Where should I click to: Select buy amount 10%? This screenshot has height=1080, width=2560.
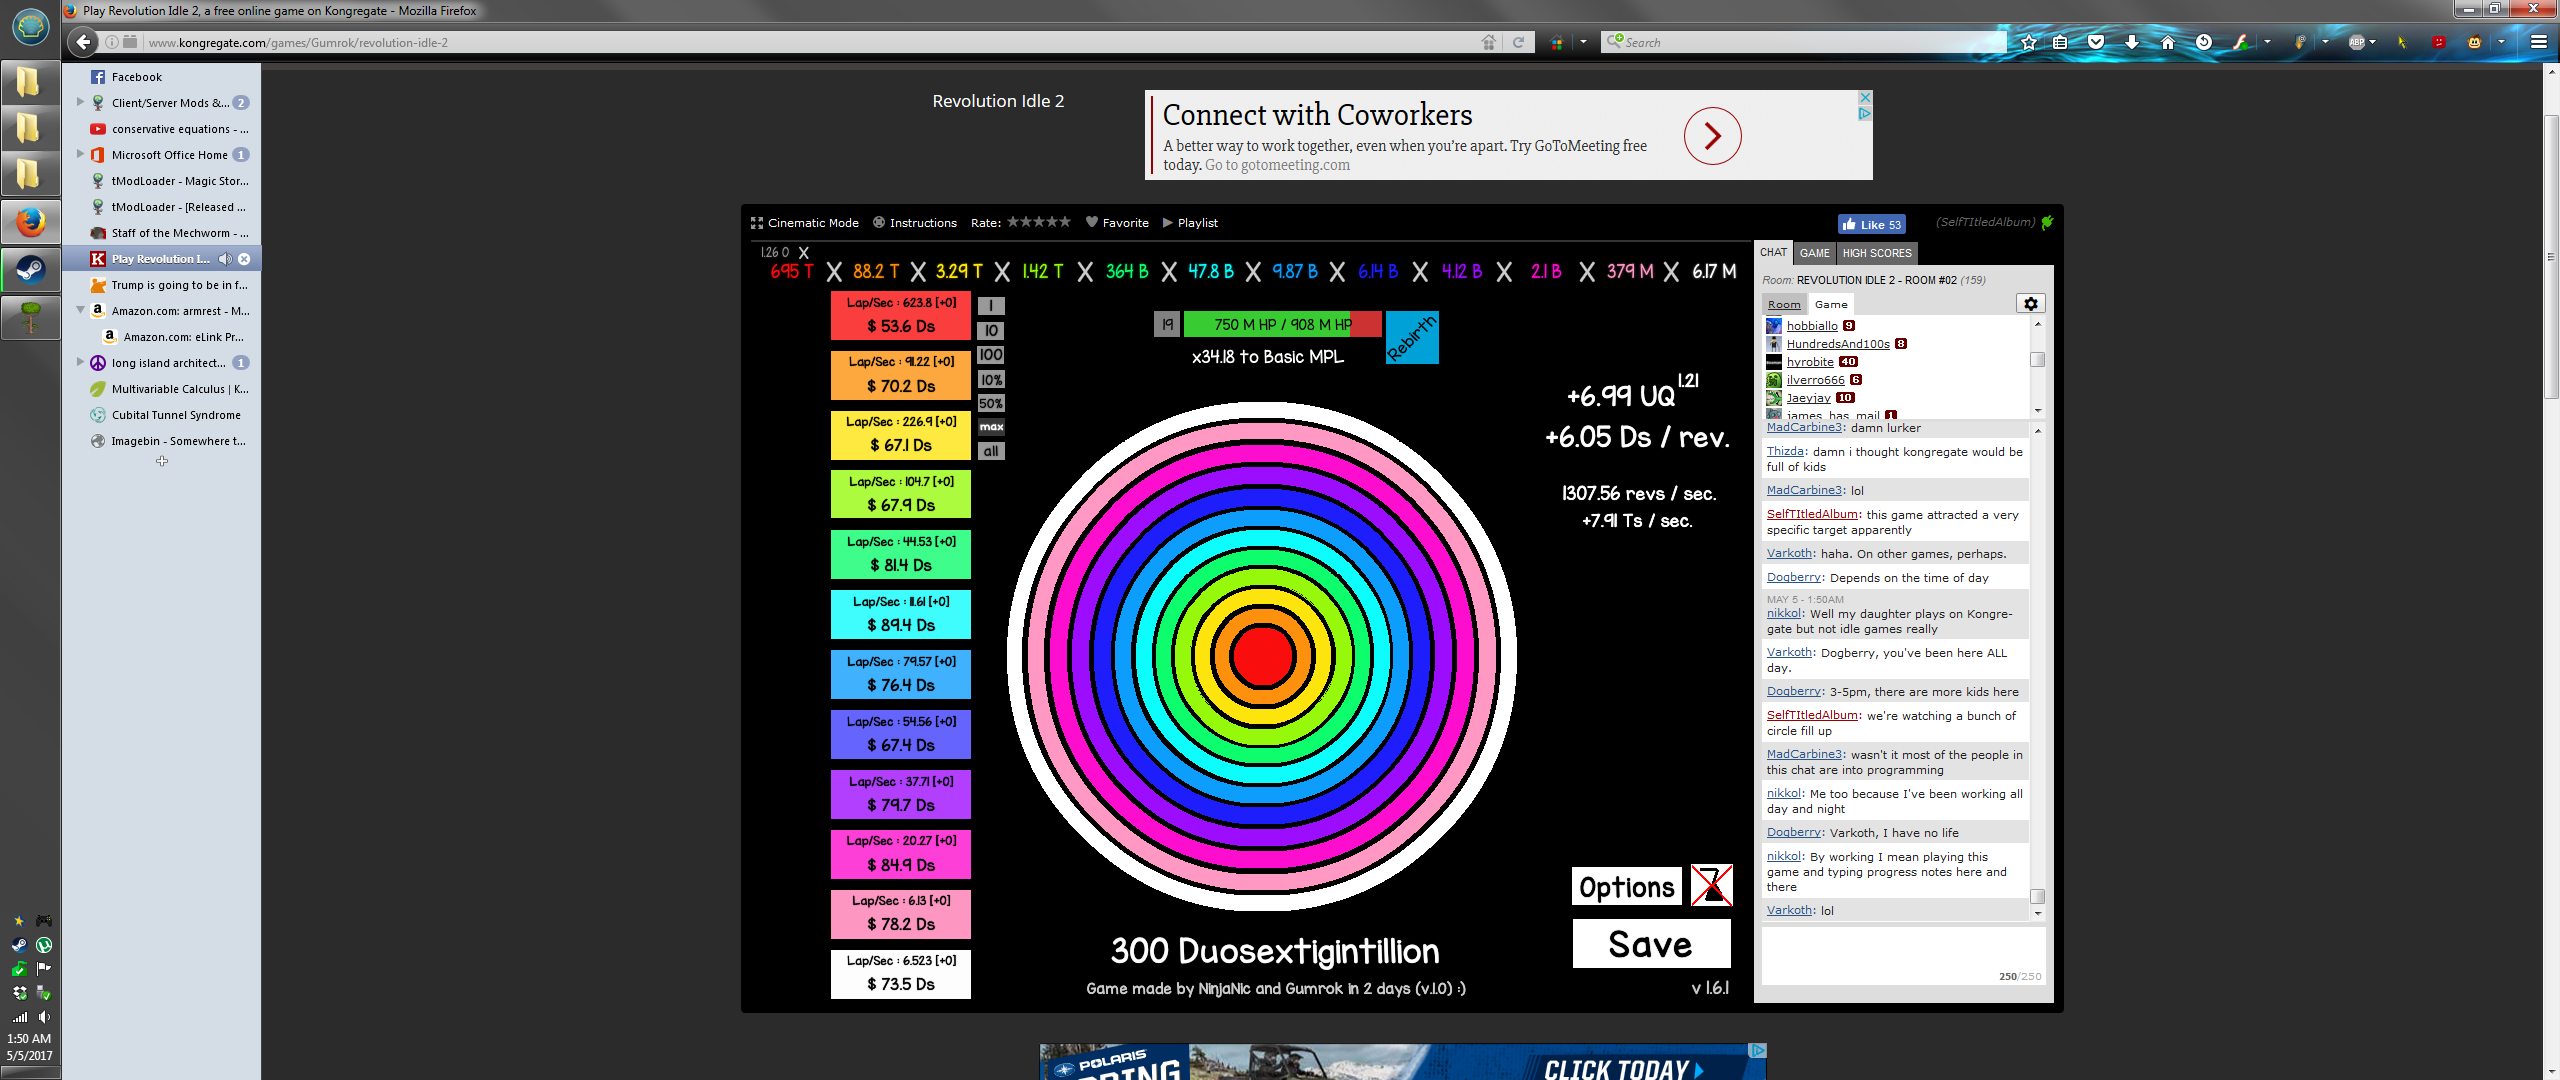point(990,380)
